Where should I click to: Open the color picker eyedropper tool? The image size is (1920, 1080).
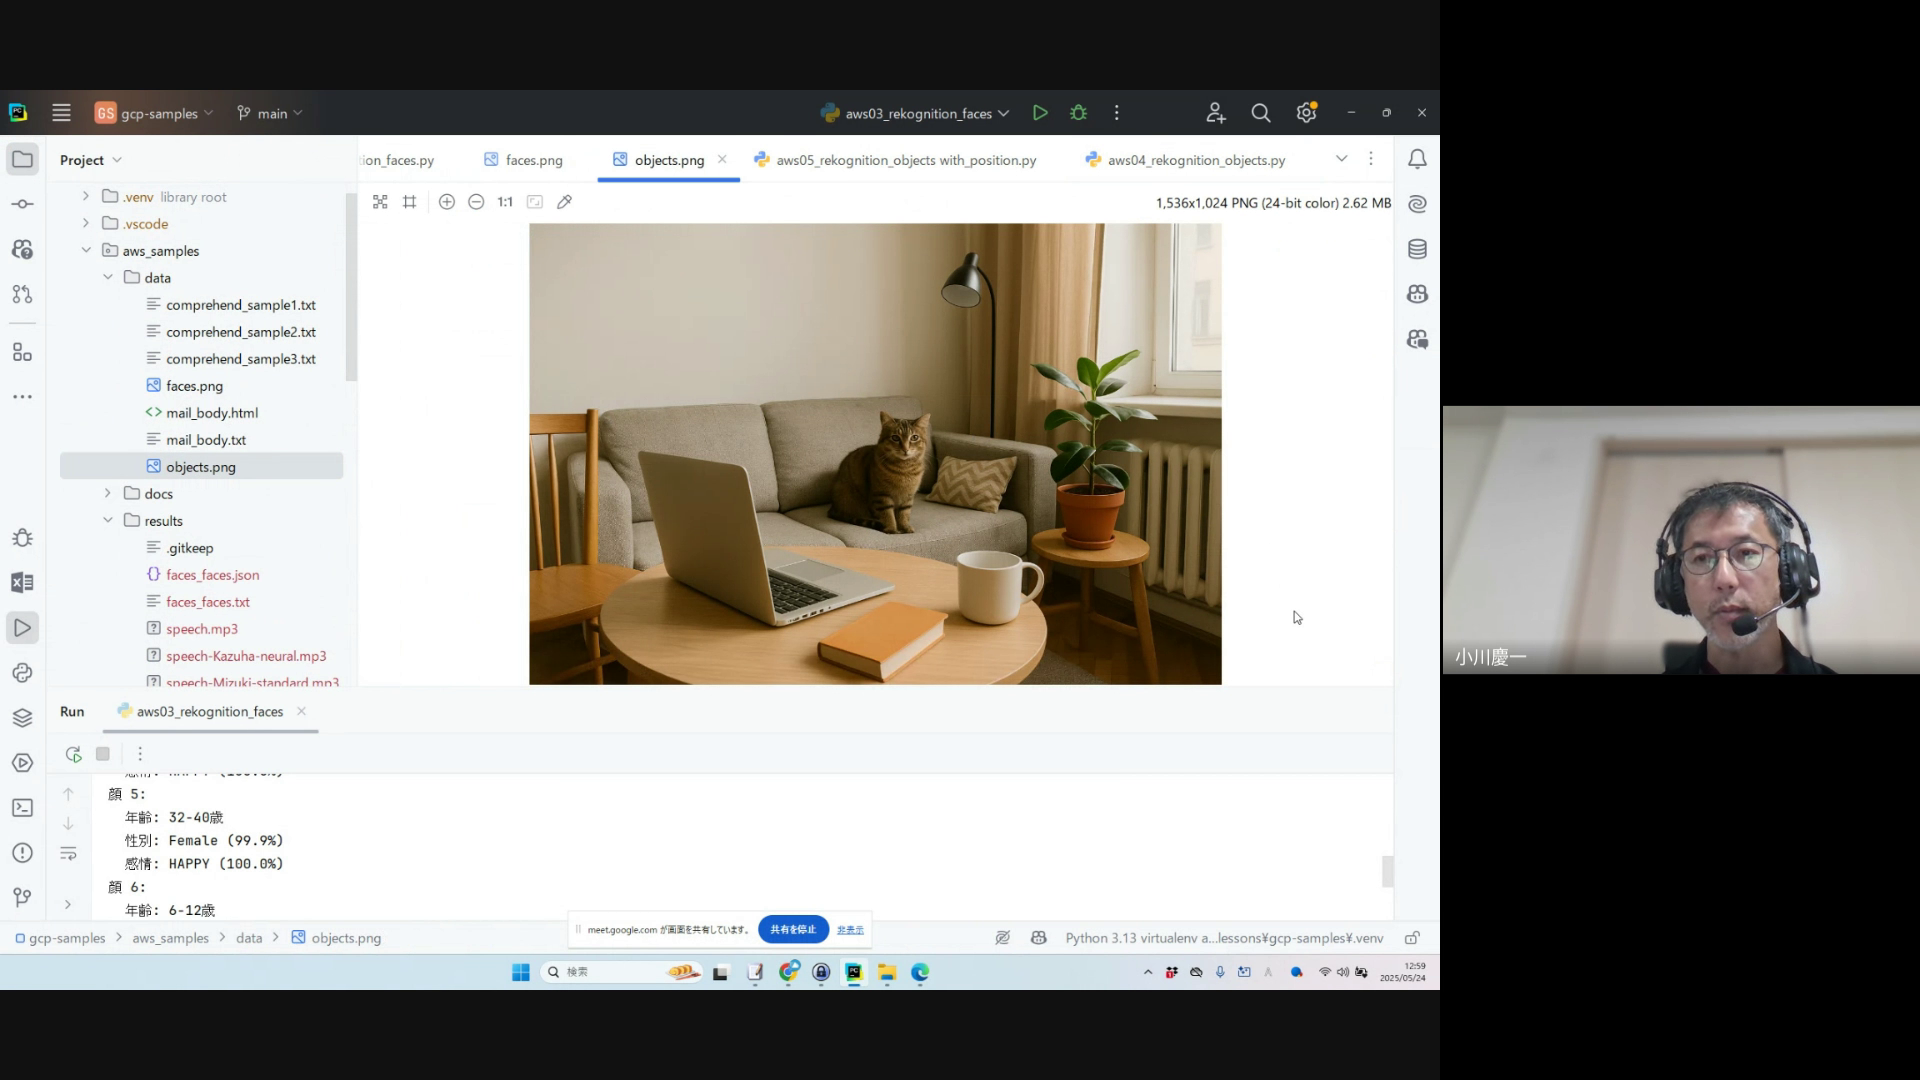coord(564,202)
